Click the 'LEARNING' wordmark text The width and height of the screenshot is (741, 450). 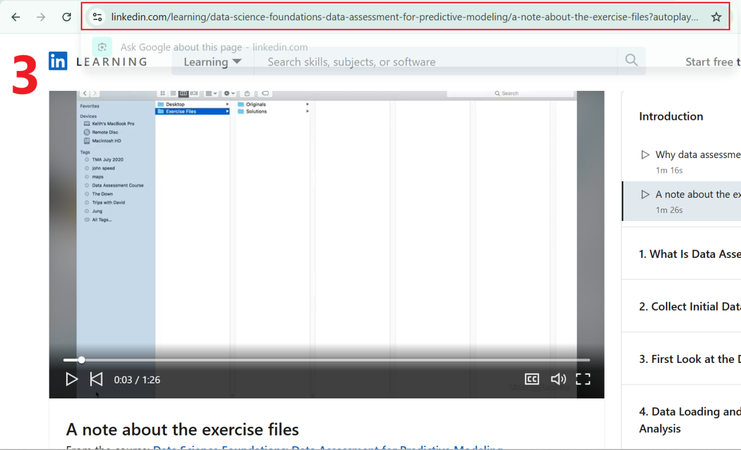[112, 62]
